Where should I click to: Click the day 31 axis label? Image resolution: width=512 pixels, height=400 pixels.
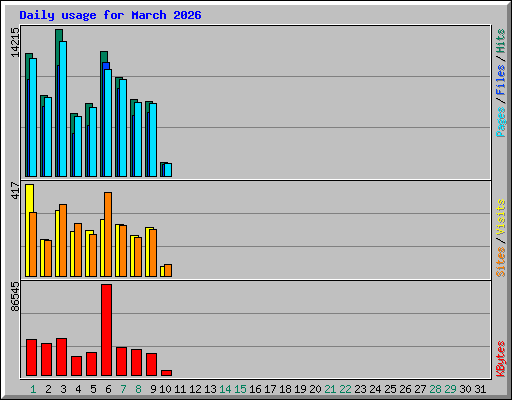(x=480, y=389)
